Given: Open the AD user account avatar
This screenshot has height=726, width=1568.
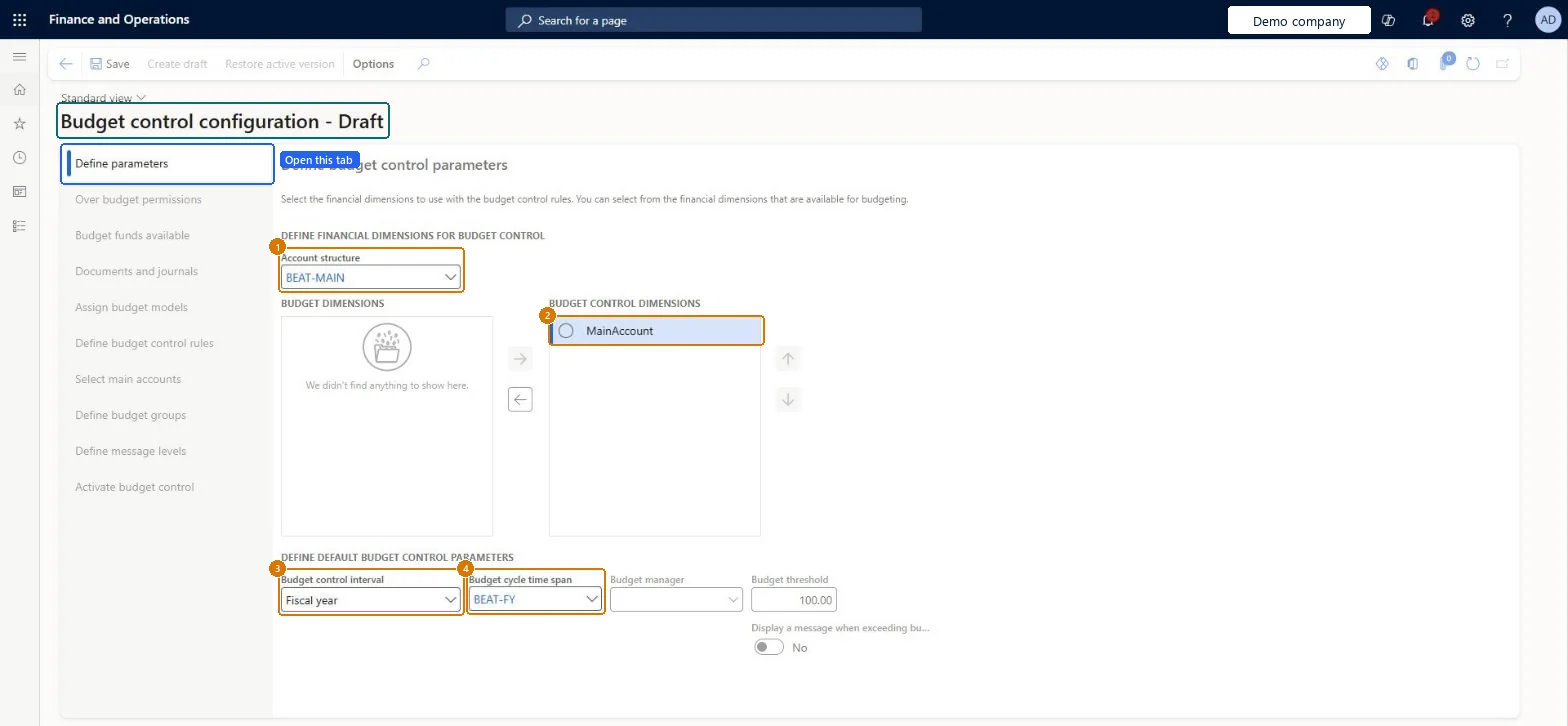Looking at the screenshot, I should tap(1547, 20).
